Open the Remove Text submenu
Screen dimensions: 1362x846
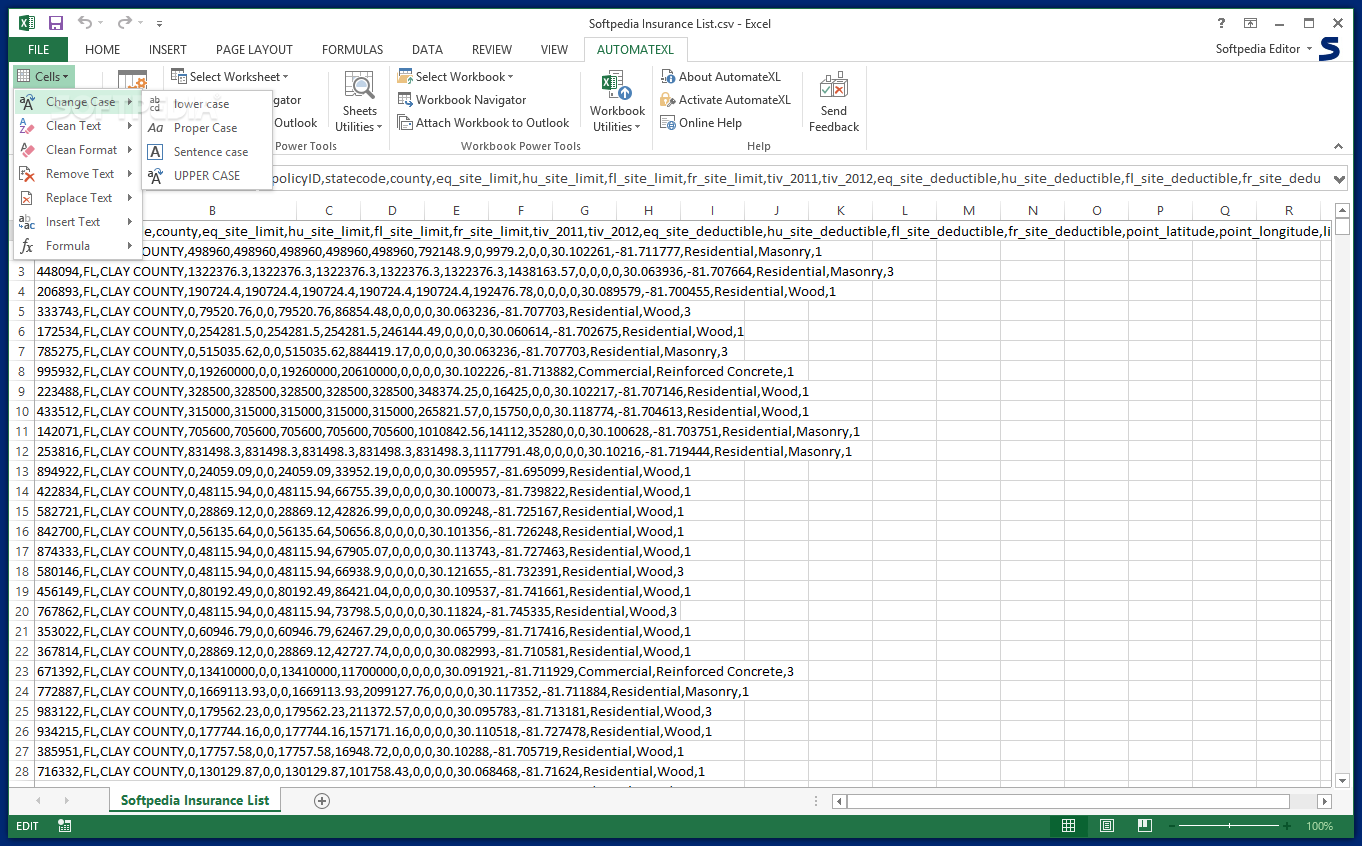click(76, 174)
